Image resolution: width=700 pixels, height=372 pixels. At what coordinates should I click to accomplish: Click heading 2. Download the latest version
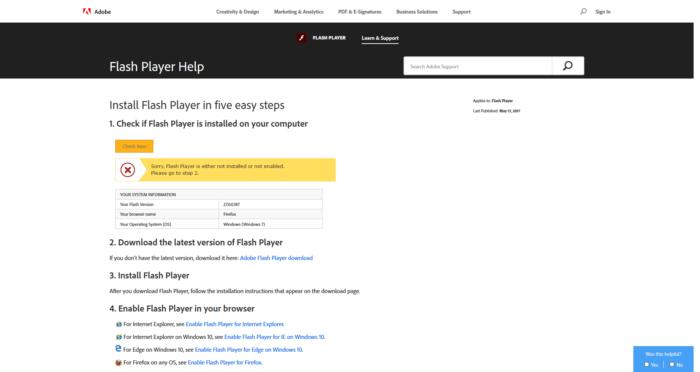[x=196, y=242]
